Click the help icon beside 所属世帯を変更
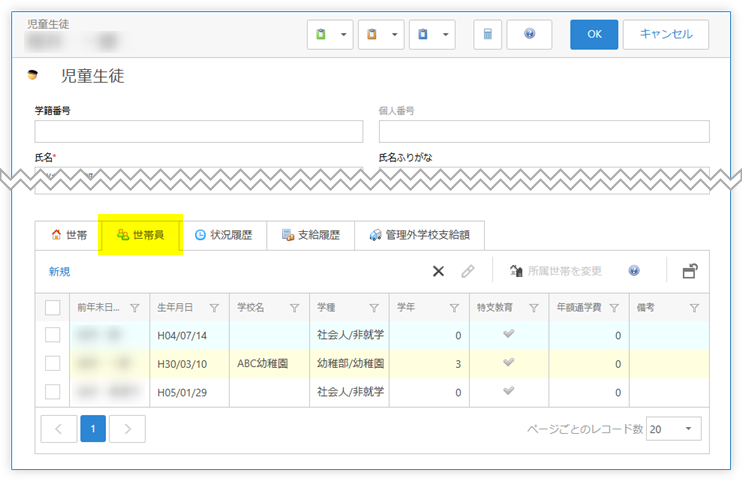This screenshot has height=481, width=742. pyautogui.click(x=634, y=271)
